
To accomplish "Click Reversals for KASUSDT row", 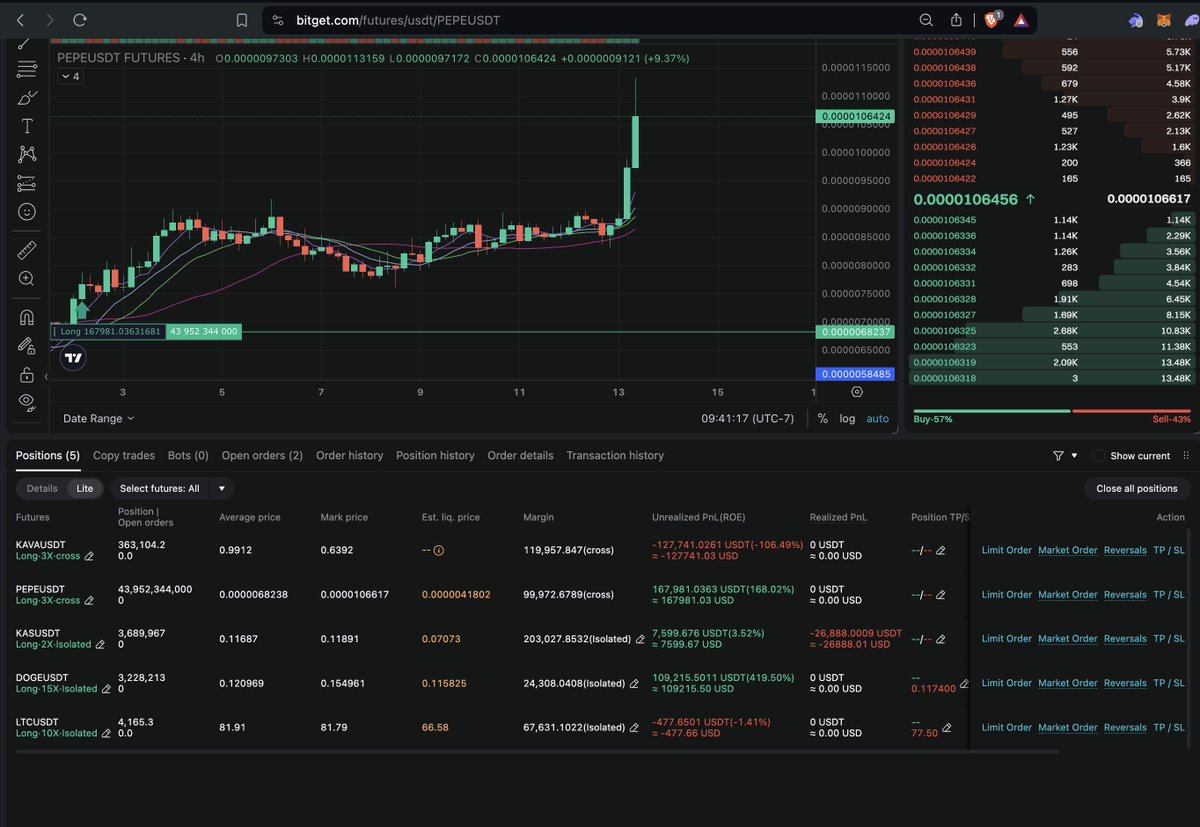I will (x=1125, y=639).
